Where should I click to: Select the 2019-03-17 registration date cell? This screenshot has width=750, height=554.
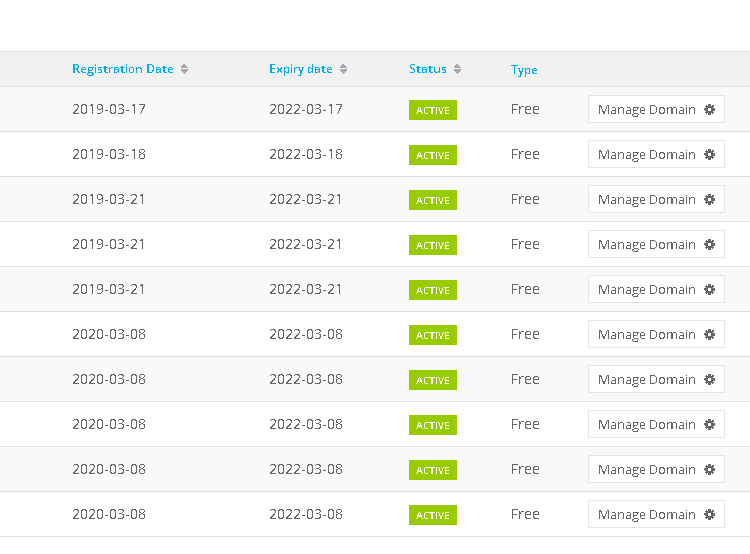pyautogui.click(x=109, y=109)
